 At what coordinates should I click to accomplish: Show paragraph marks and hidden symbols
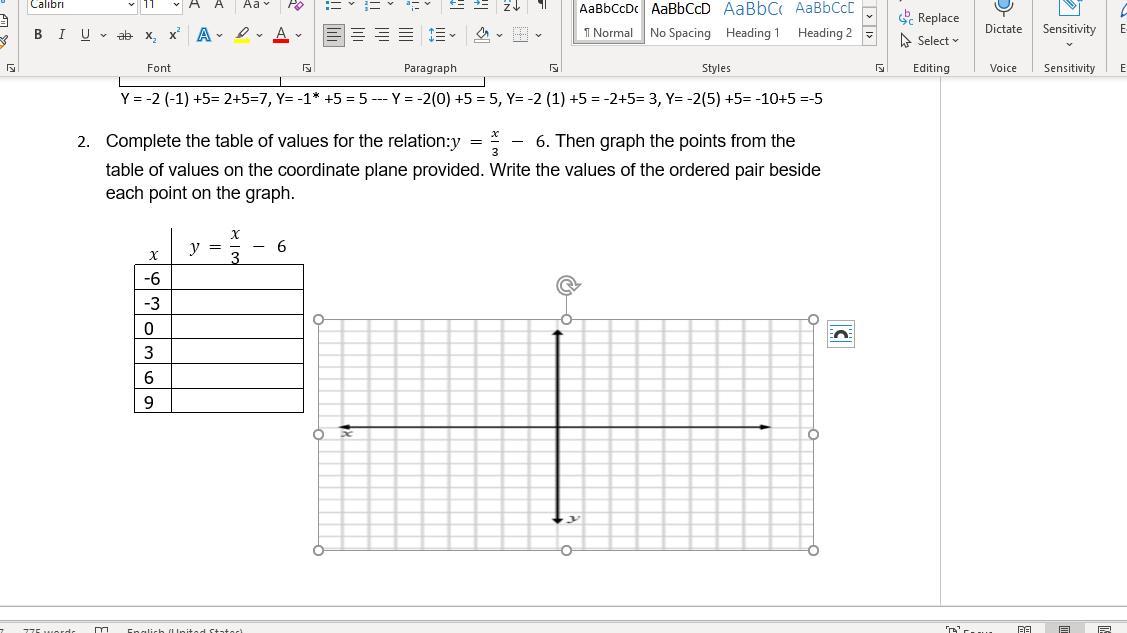[542, 6]
